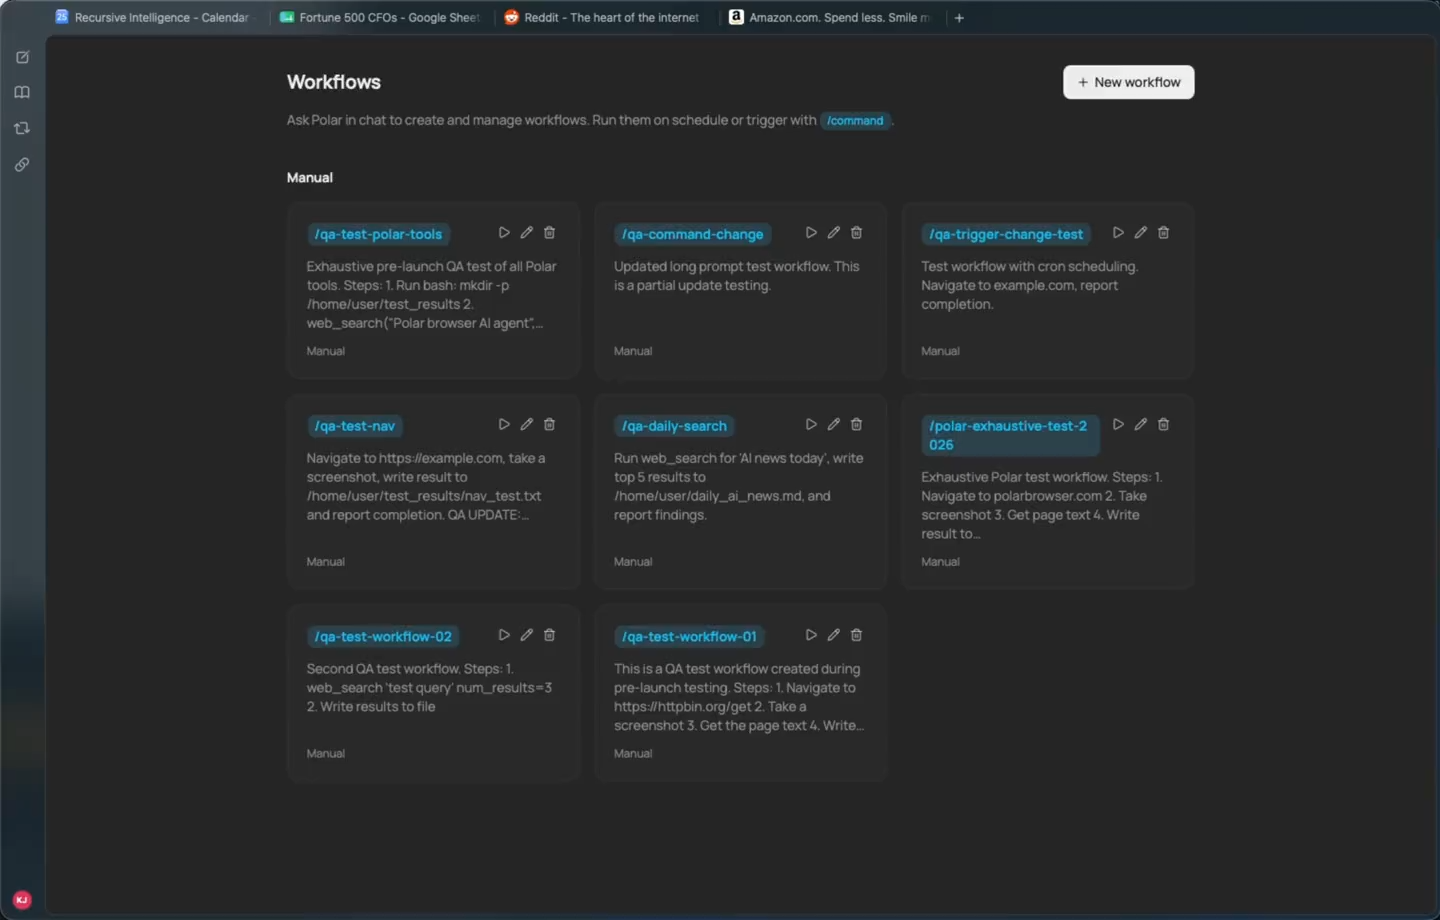The image size is (1440, 920).
Task: Click the 'This is a QA test workflow' description
Action: tap(739, 698)
